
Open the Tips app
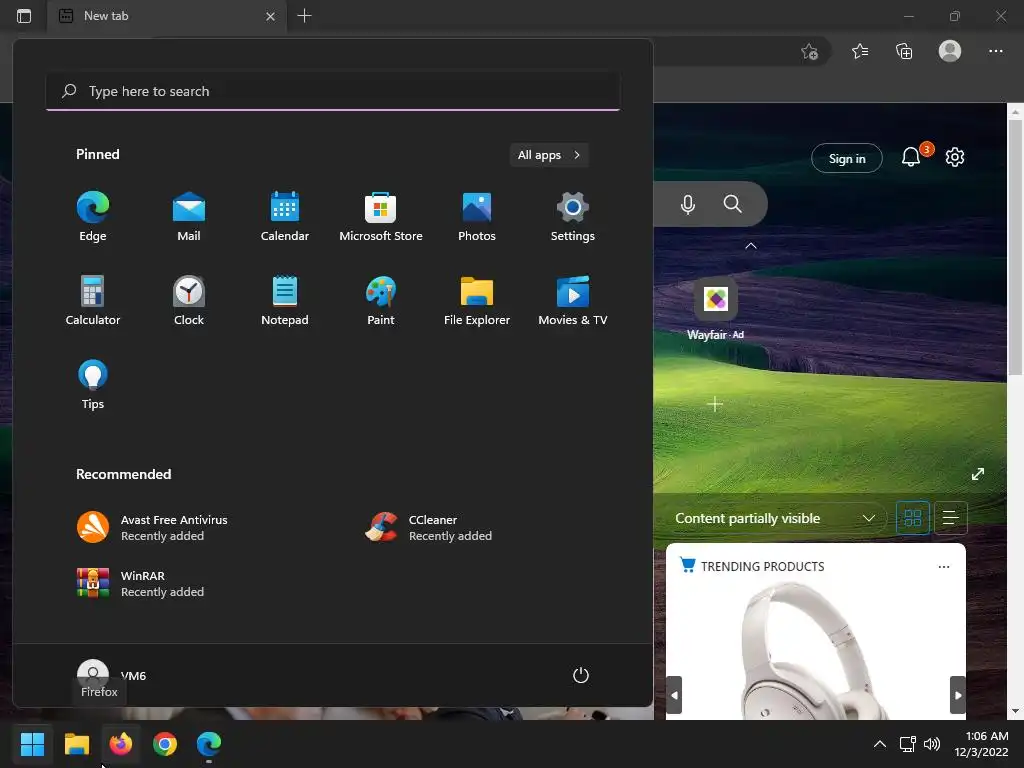93,385
